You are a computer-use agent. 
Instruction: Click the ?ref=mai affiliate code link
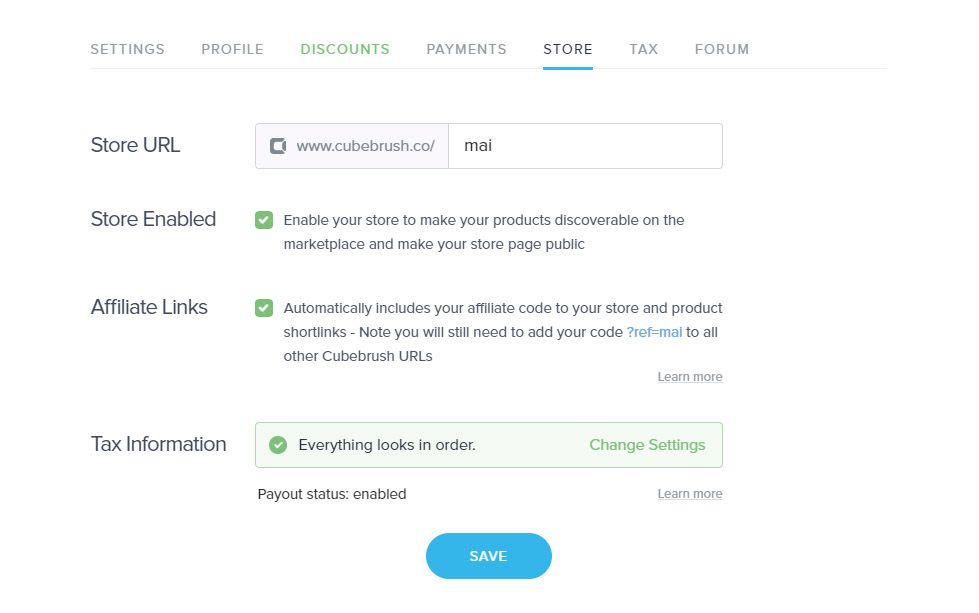coord(654,332)
